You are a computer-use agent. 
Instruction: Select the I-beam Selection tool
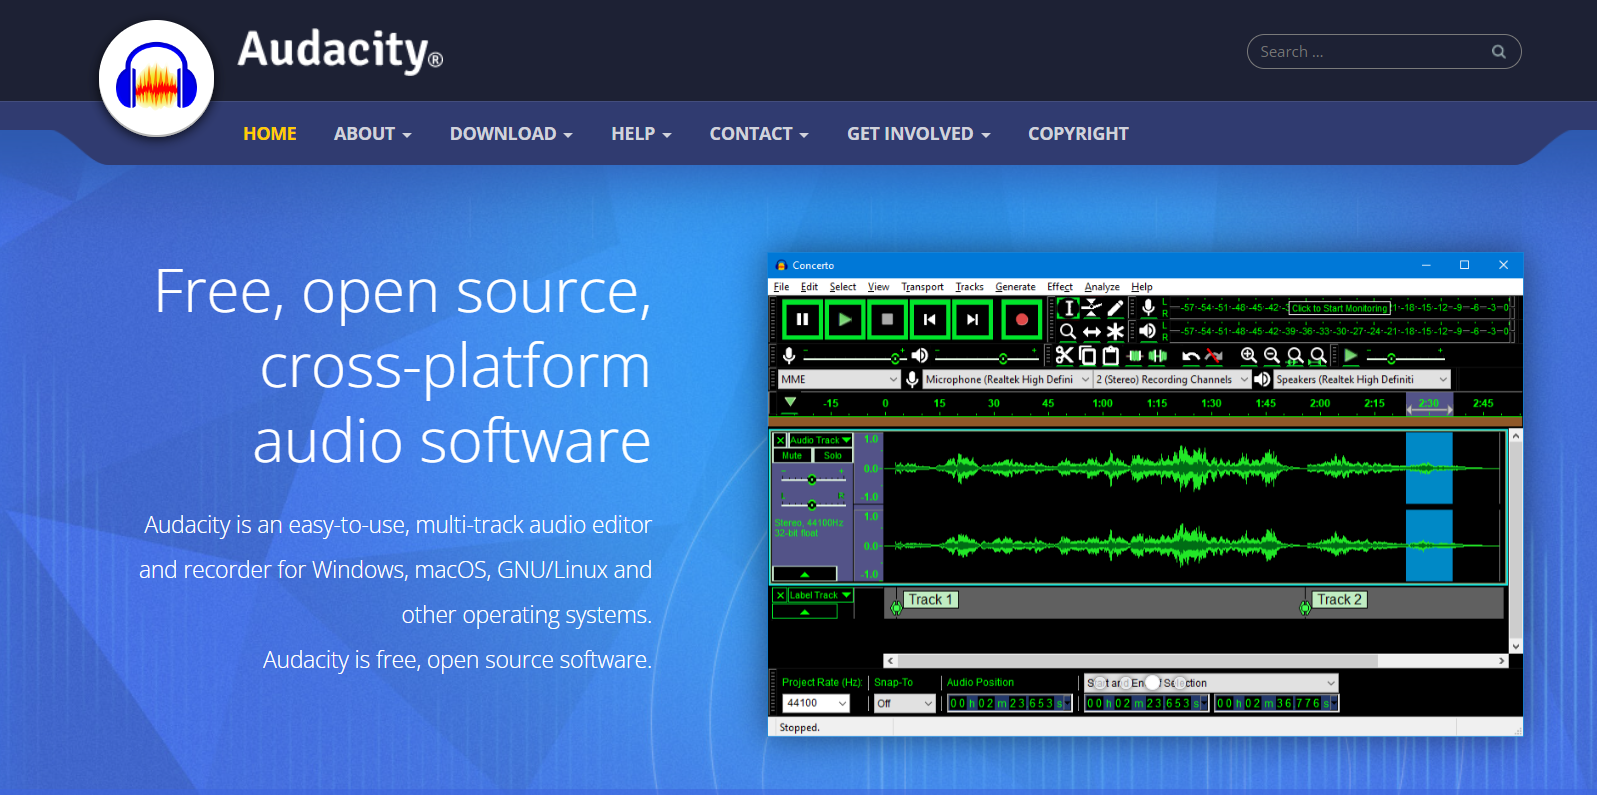pyautogui.click(x=1068, y=308)
